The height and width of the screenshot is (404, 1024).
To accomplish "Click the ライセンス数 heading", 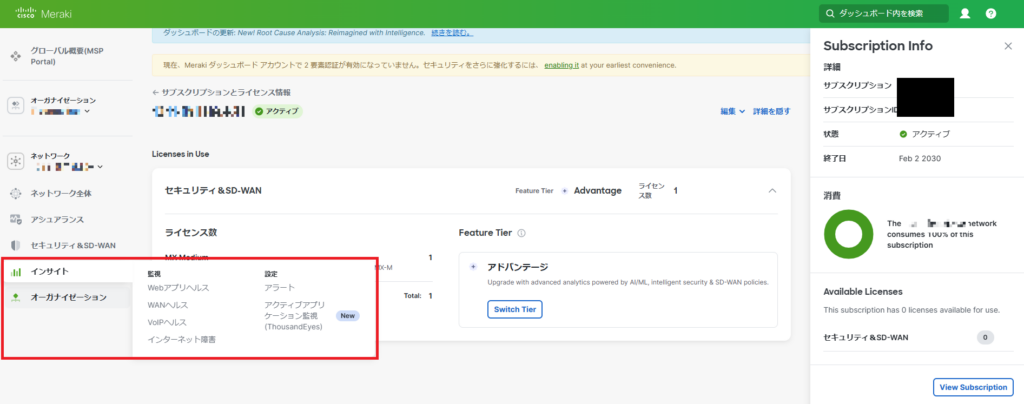I will [191, 233].
